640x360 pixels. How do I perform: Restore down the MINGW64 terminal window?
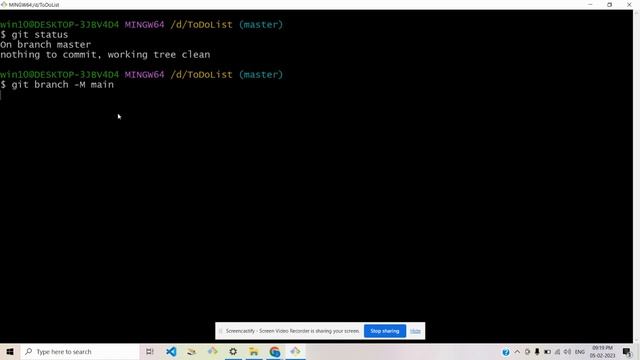pyautogui.click(x=609, y=4)
